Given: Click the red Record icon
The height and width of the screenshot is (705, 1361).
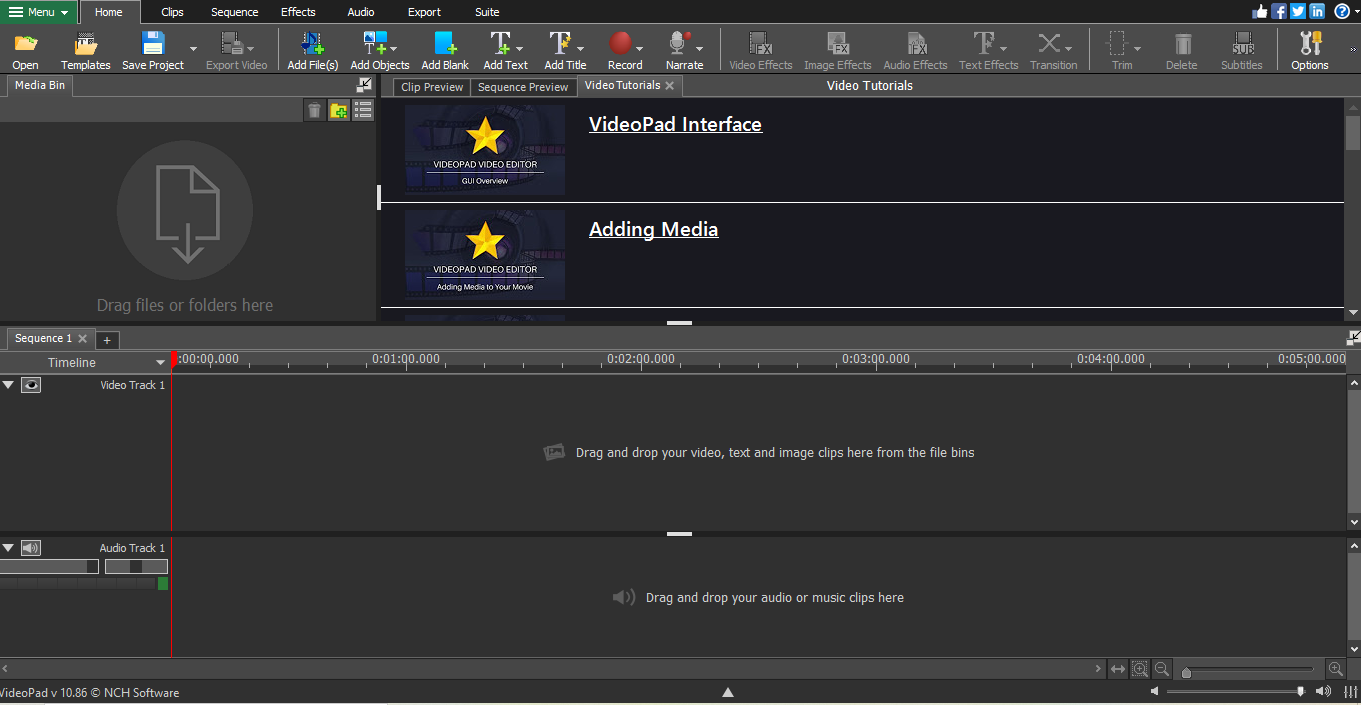Looking at the screenshot, I should [622, 43].
